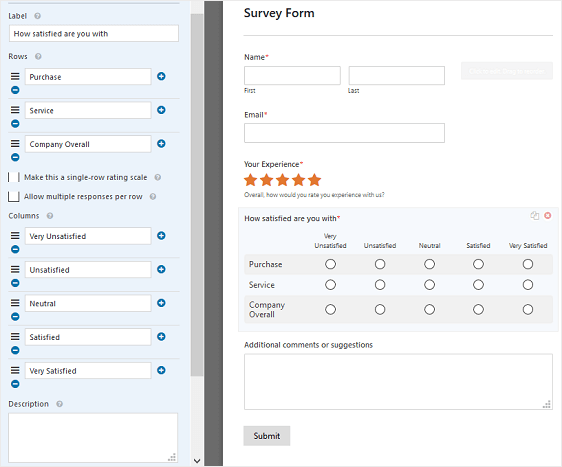Viewport: 562px width, 467px height.
Task: Help icon for single-row rating scale
Action: pyautogui.click(x=158, y=177)
